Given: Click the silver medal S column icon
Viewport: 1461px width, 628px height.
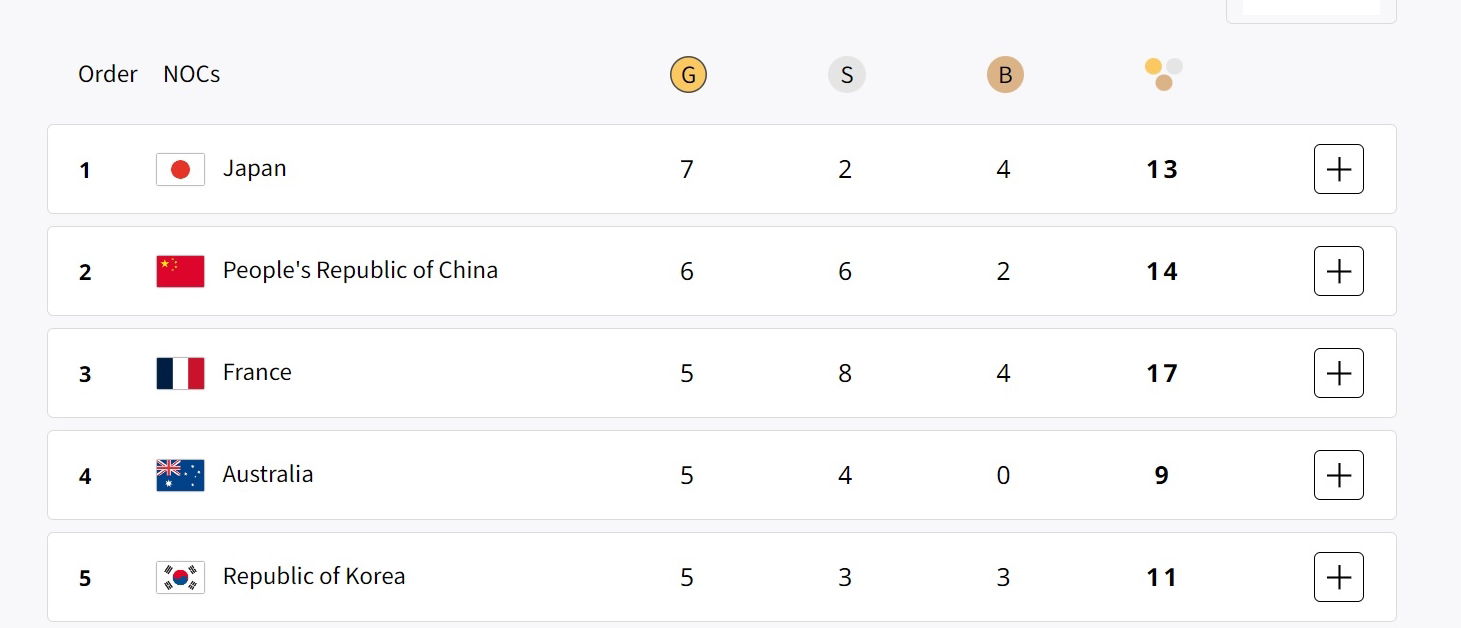Looking at the screenshot, I should click(846, 75).
